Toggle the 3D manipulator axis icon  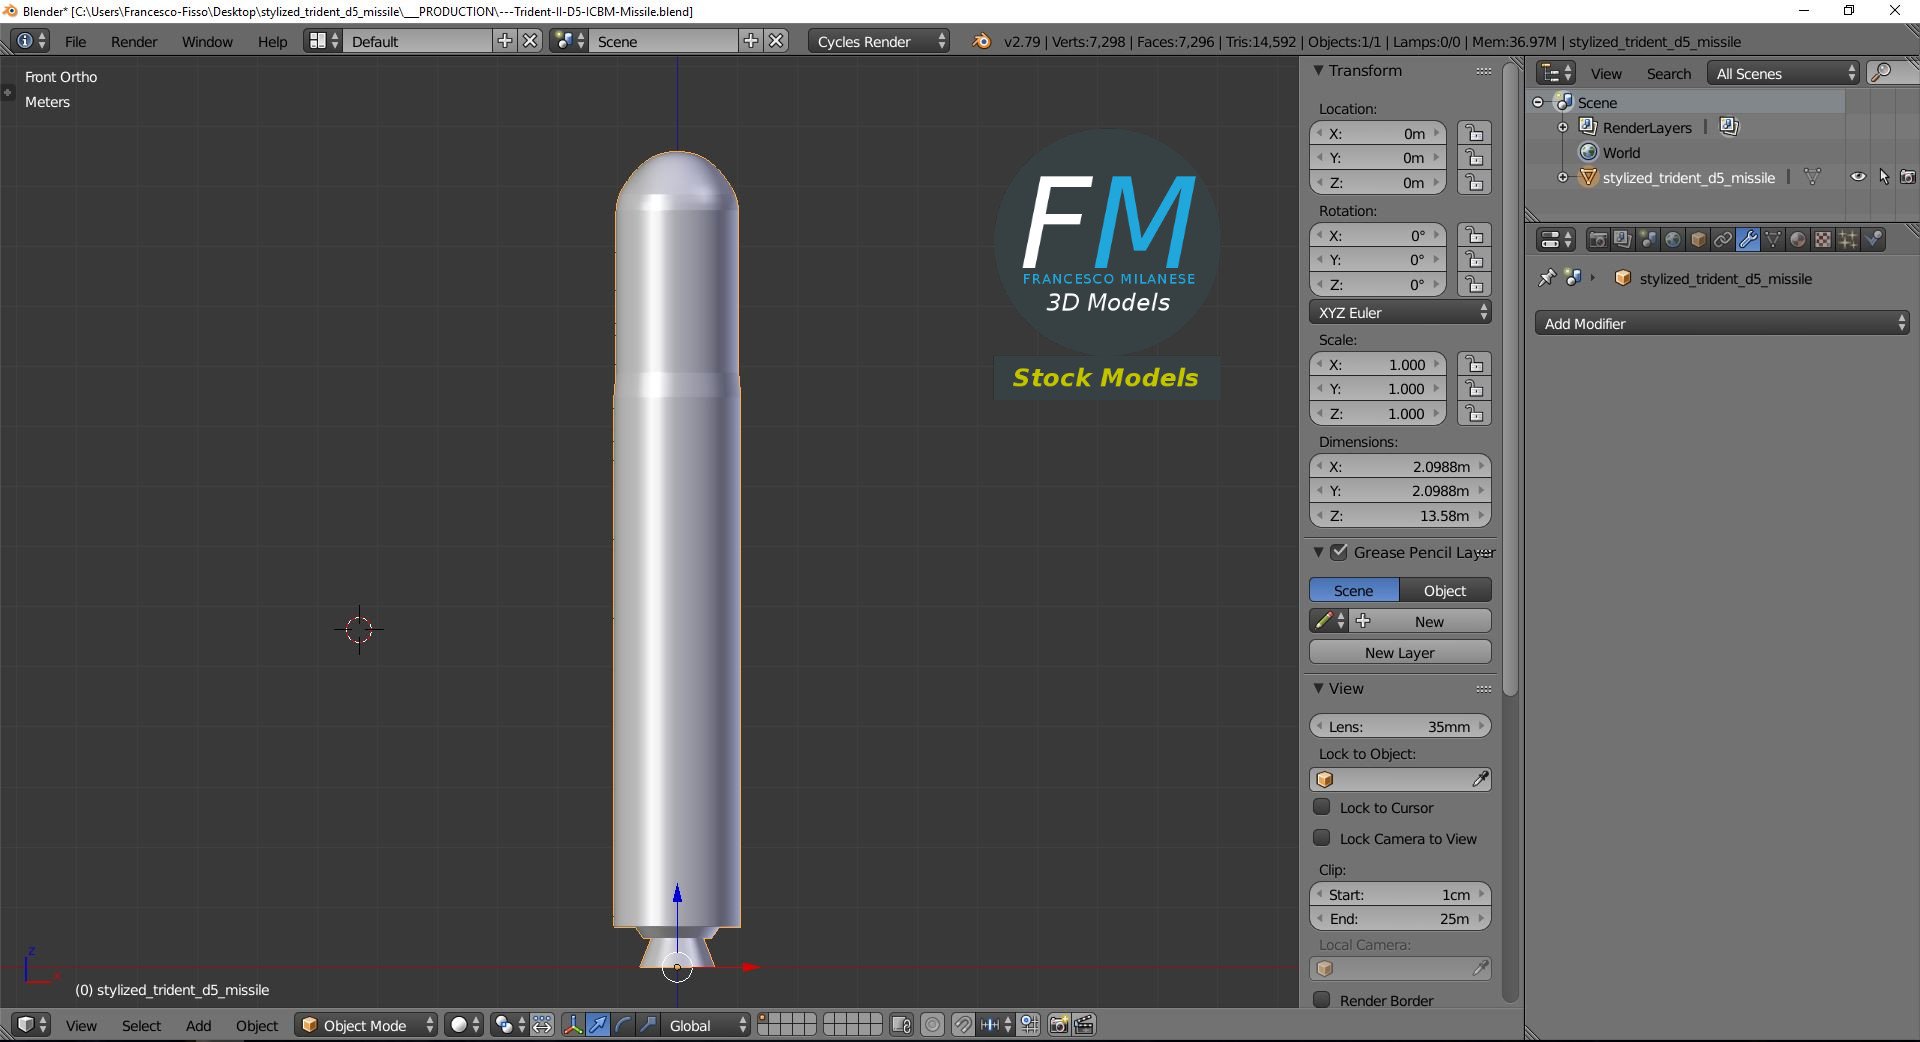pos(573,1025)
